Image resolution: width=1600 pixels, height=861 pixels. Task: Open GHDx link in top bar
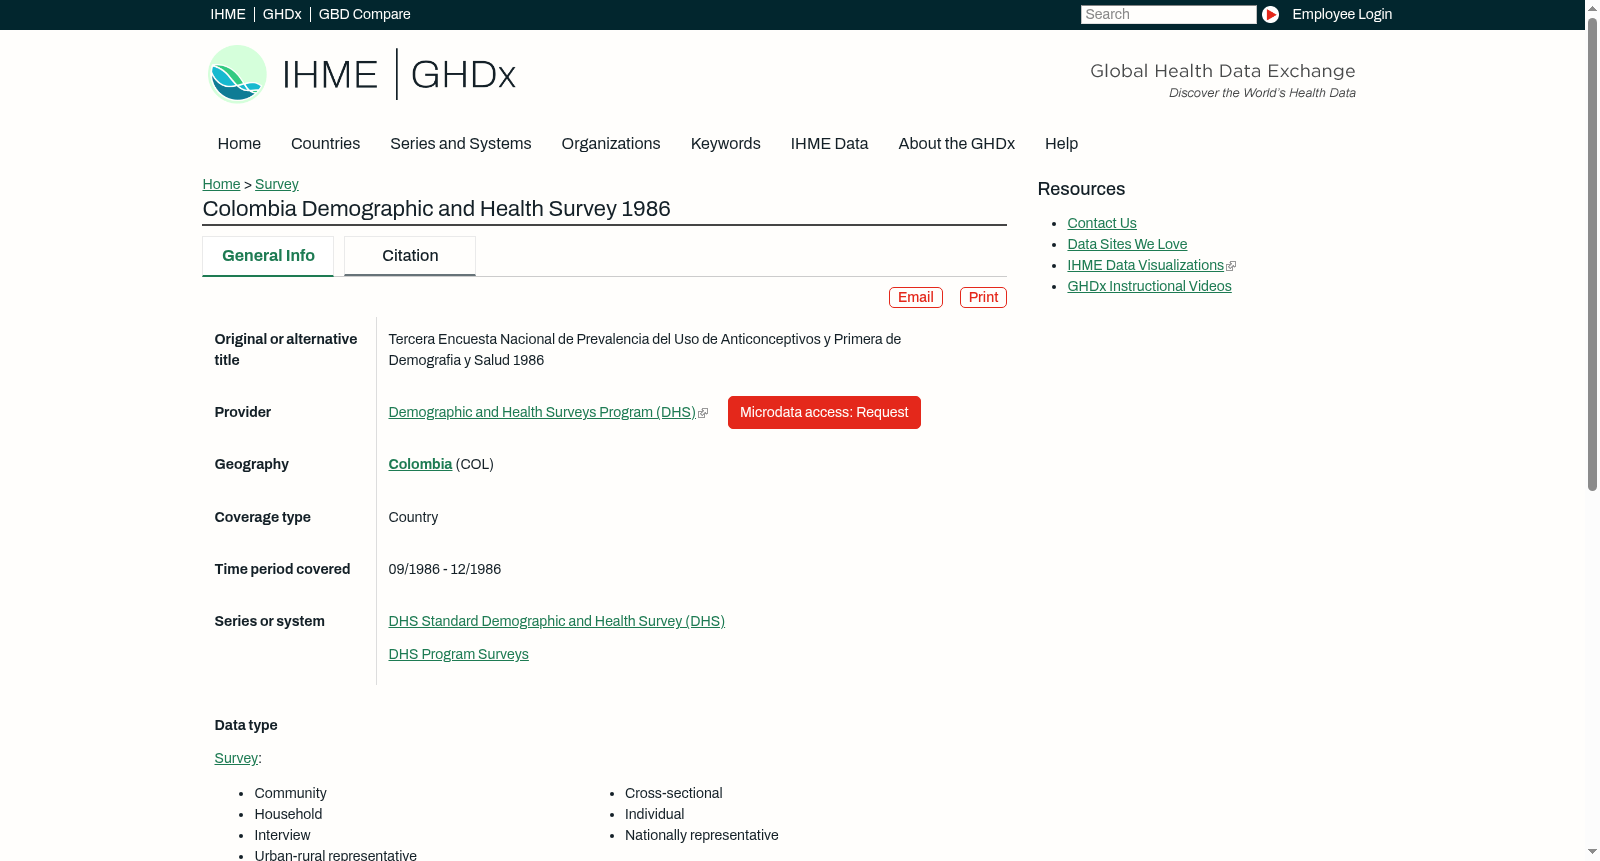click(x=282, y=14)
